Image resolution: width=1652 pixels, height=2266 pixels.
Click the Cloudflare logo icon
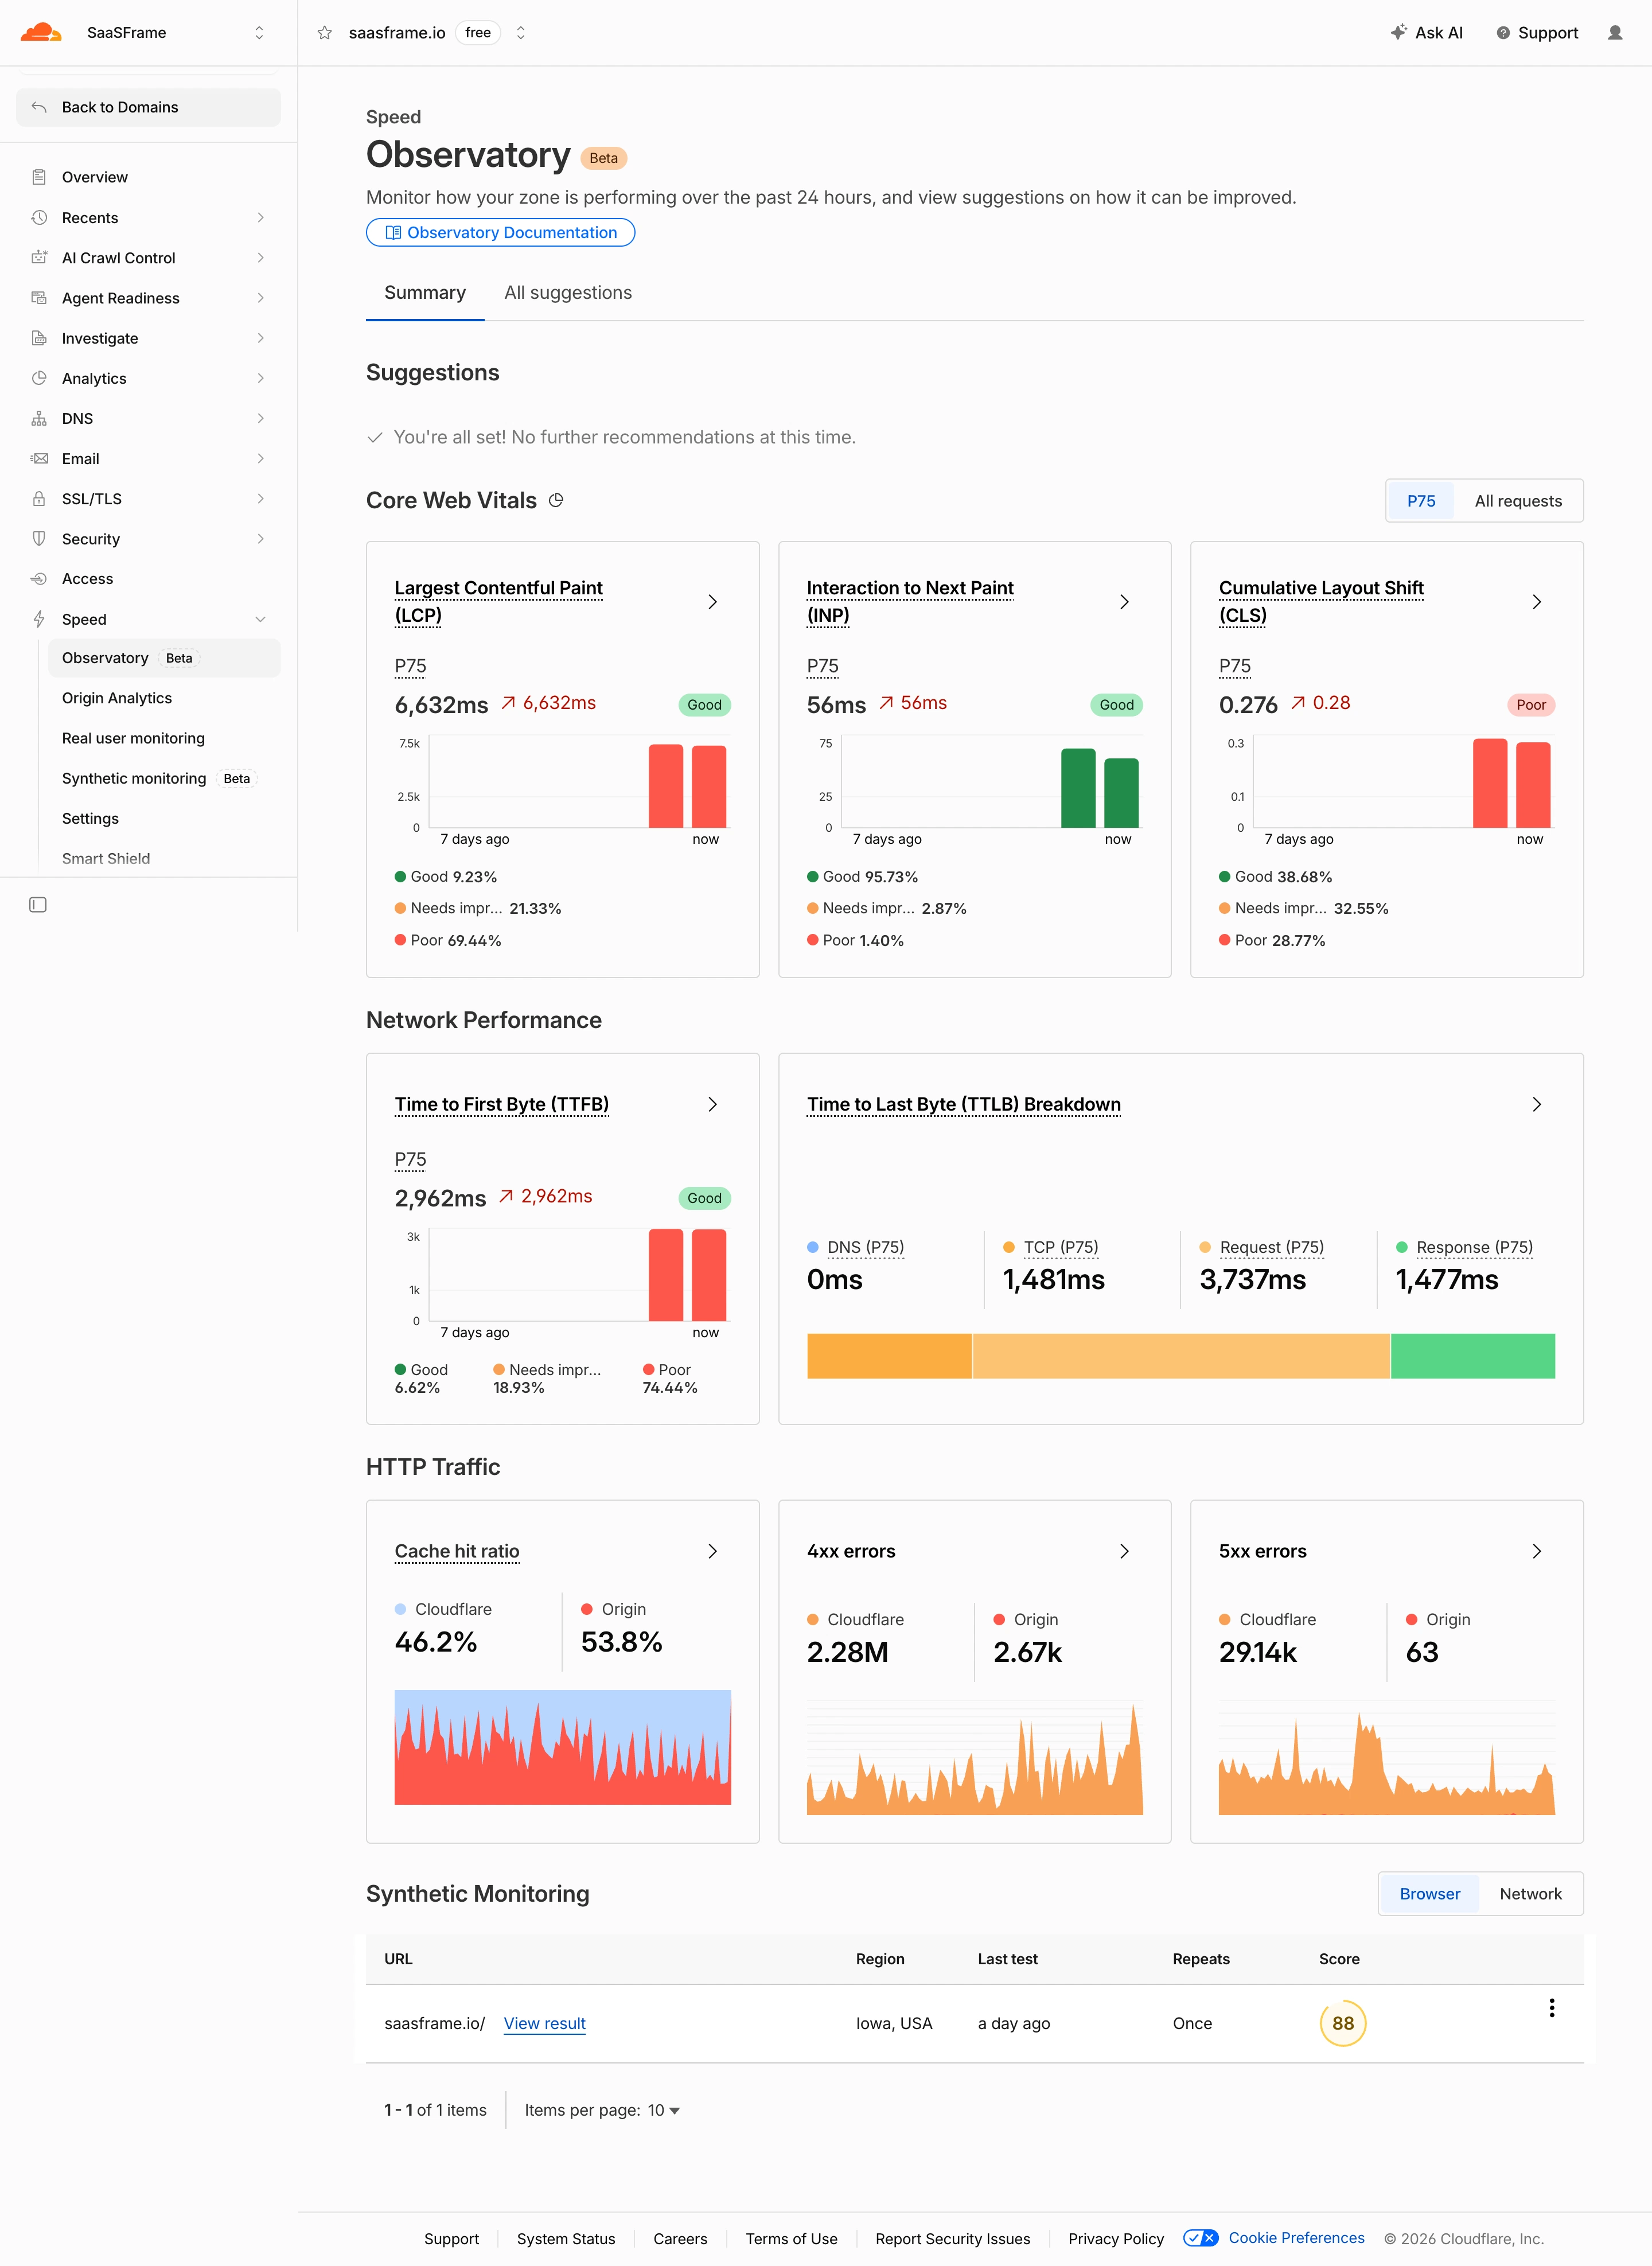coord(41,32)
